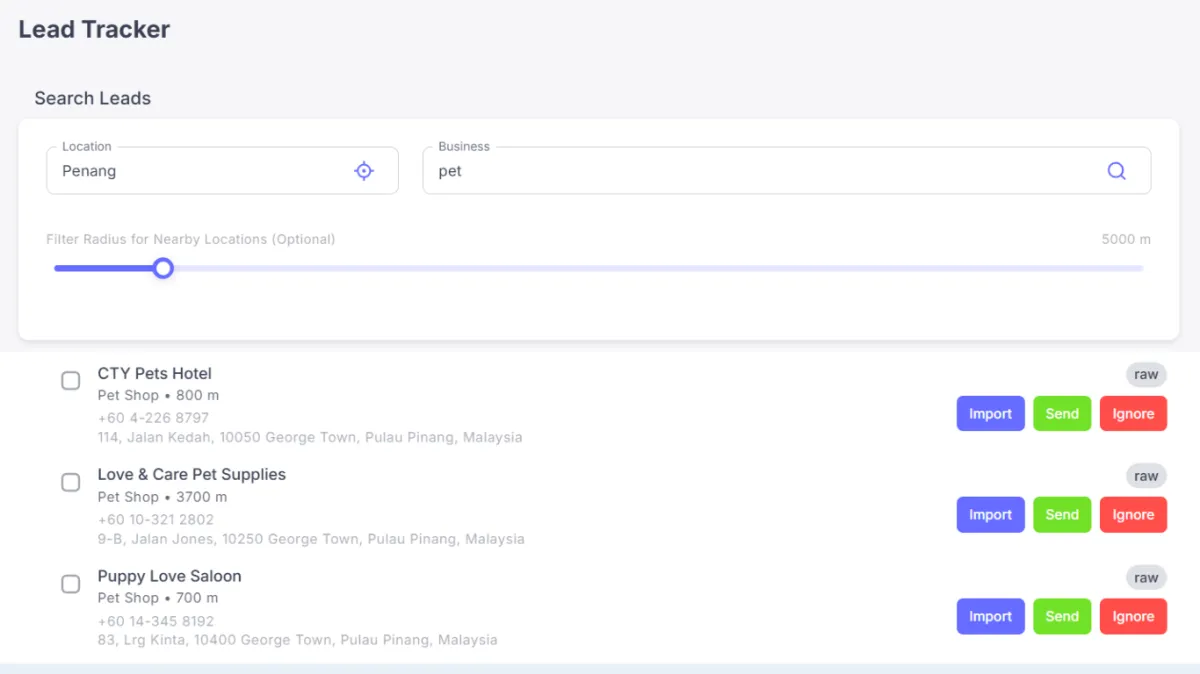Screen dimensions: 1200x674
Task: Click the raw status badge for CTY Pets Hotel
Action: (x=1146, y=375)
